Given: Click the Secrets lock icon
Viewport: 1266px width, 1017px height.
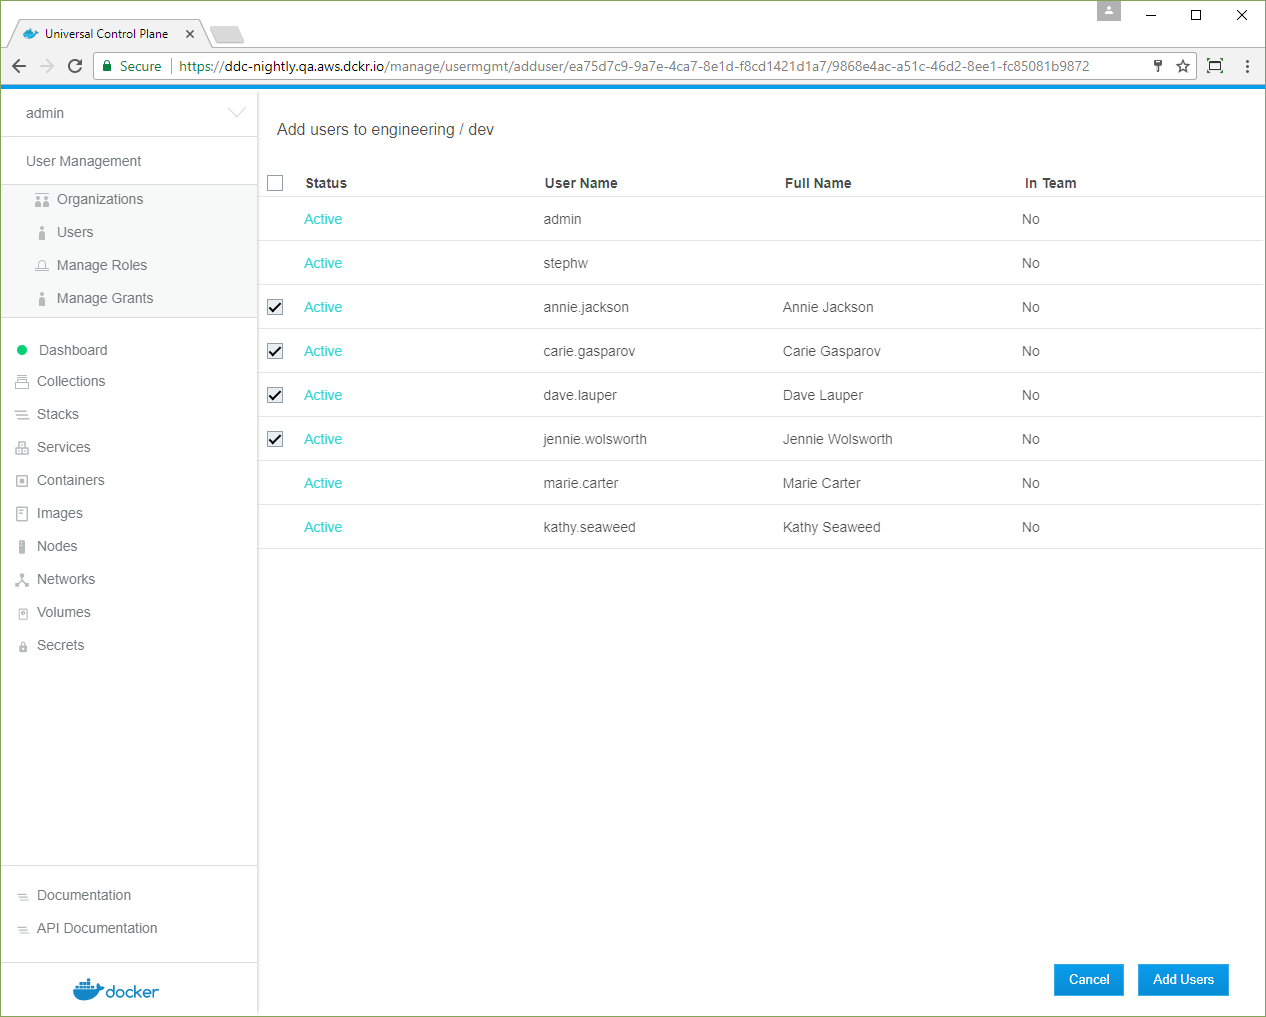Looking at the screenshot, I should click(x=22, y=647).
